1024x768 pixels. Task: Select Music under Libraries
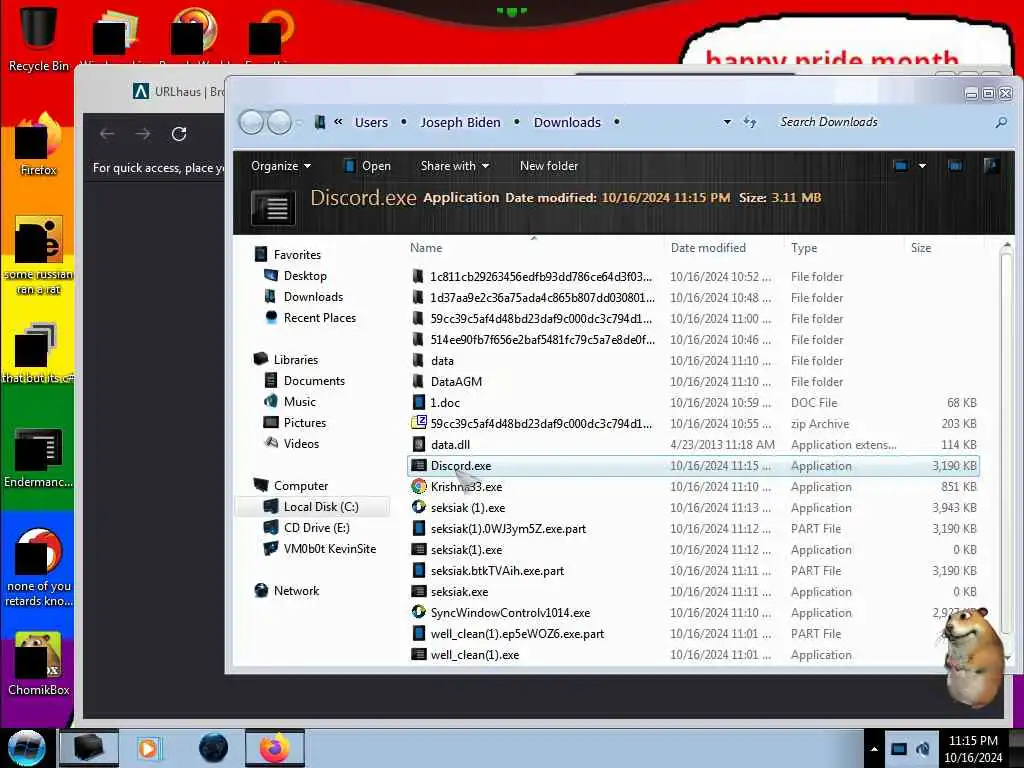(x=300, y=402)
